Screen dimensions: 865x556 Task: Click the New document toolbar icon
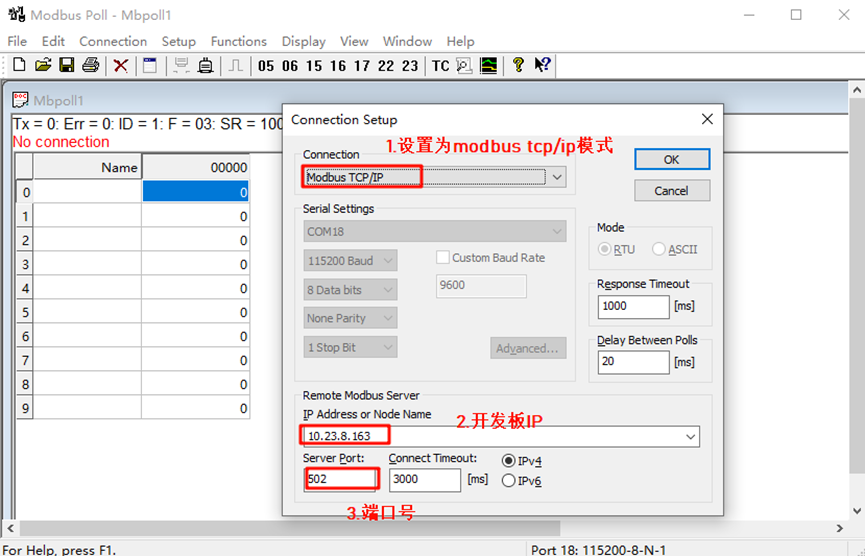(x=19, y=65)
